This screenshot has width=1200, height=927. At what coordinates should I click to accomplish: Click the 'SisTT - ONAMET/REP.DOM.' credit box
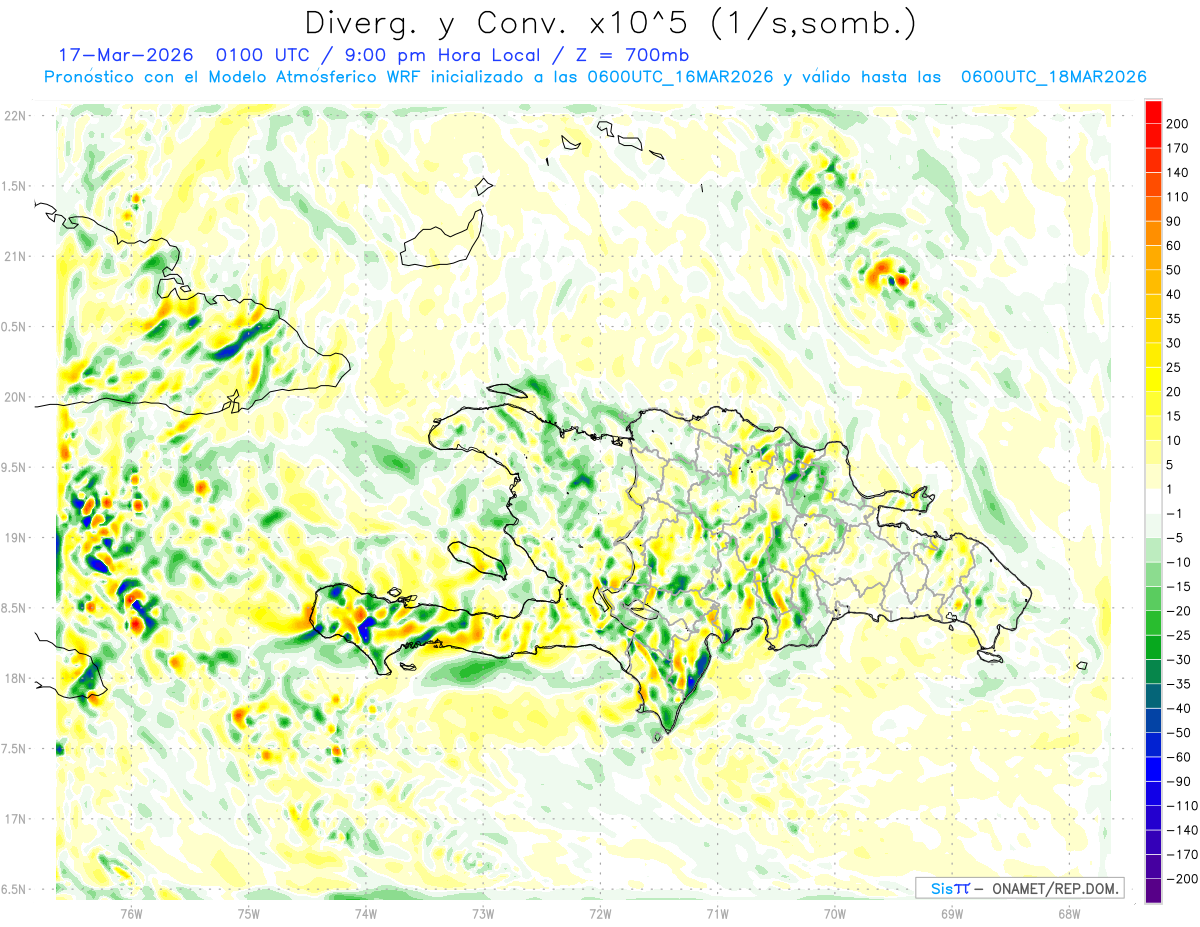[x=1020, y=888]
